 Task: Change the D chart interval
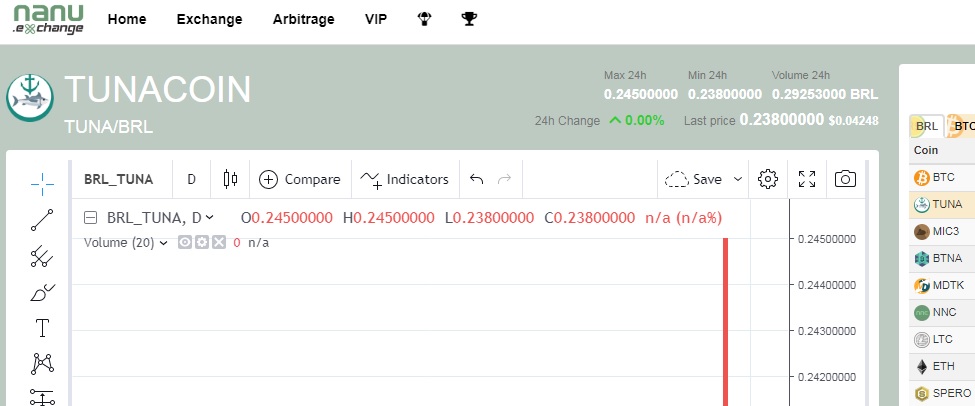192,179
